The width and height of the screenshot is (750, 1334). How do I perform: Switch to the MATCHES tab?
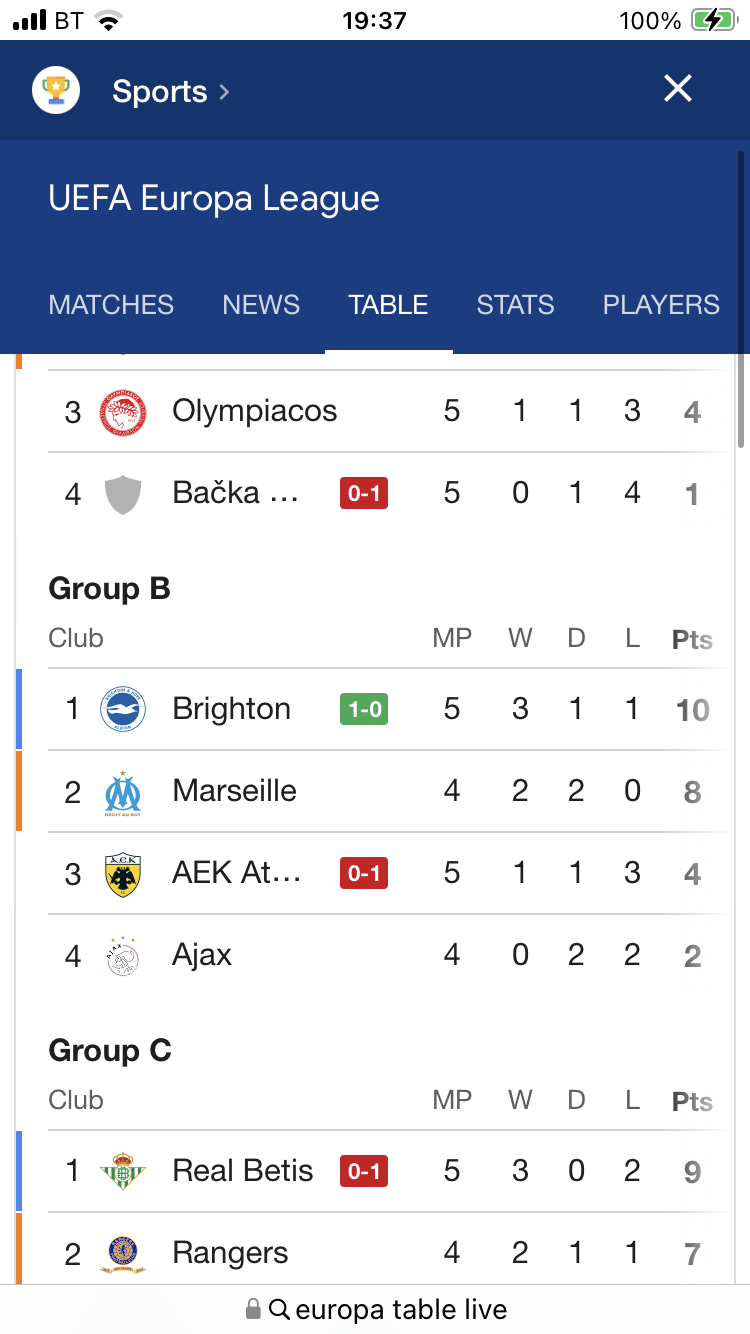point(111,305)
